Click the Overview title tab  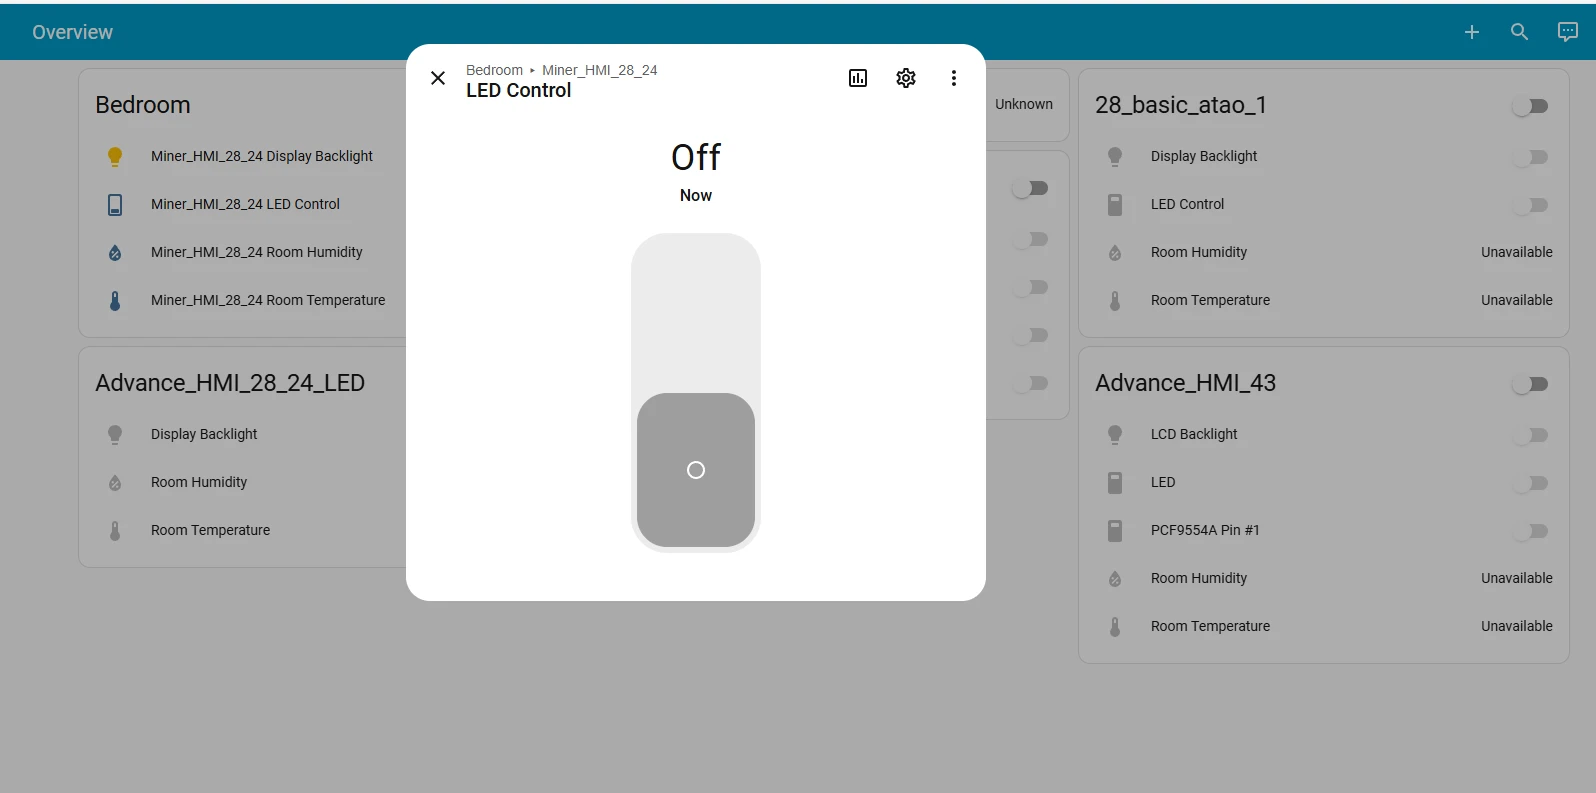72,32
